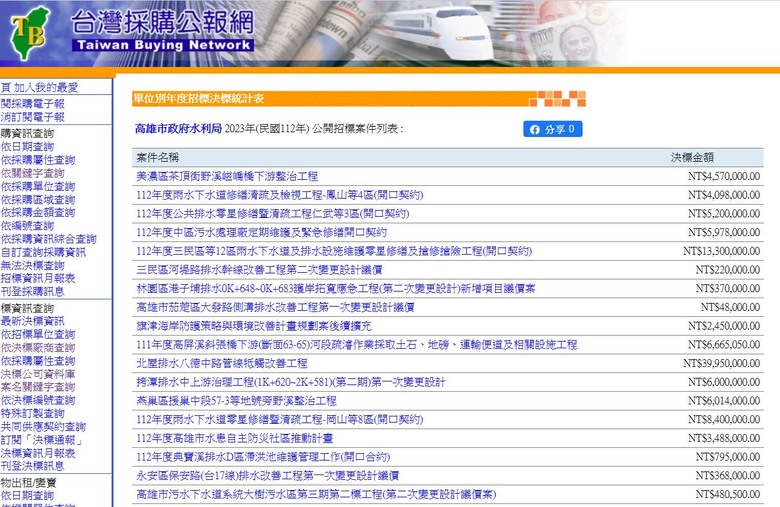Click the 決標金額 column header
The image size is (780, 507).
point(692,157)
